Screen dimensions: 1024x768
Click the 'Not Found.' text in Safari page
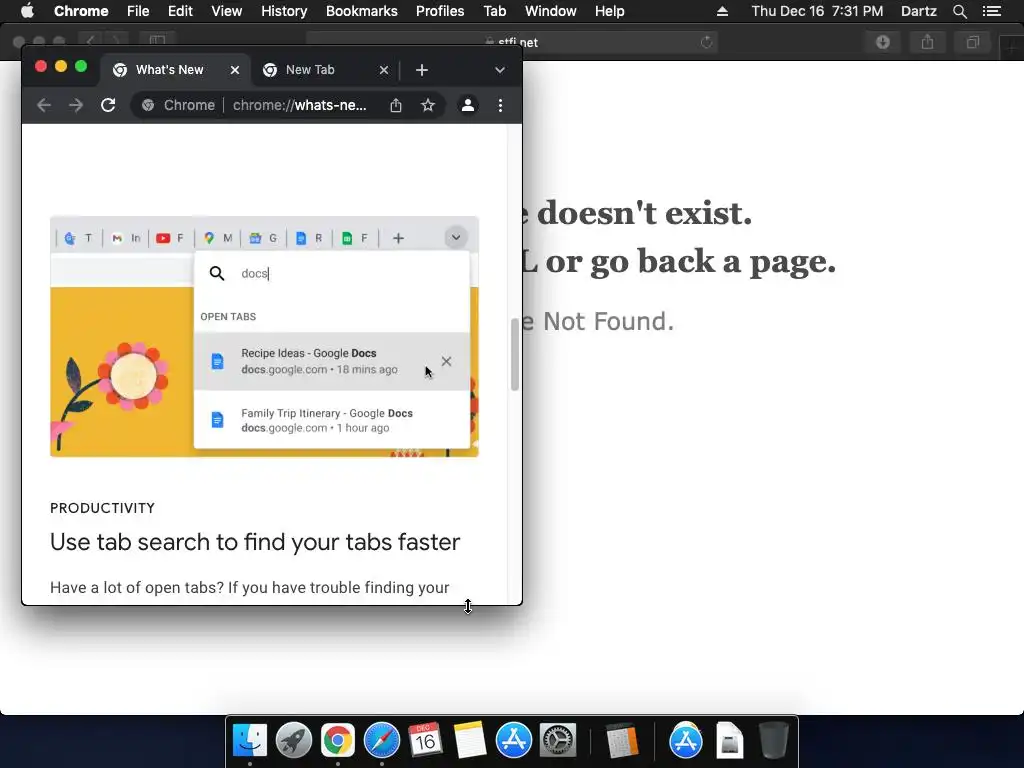click(x=608, y=321)
